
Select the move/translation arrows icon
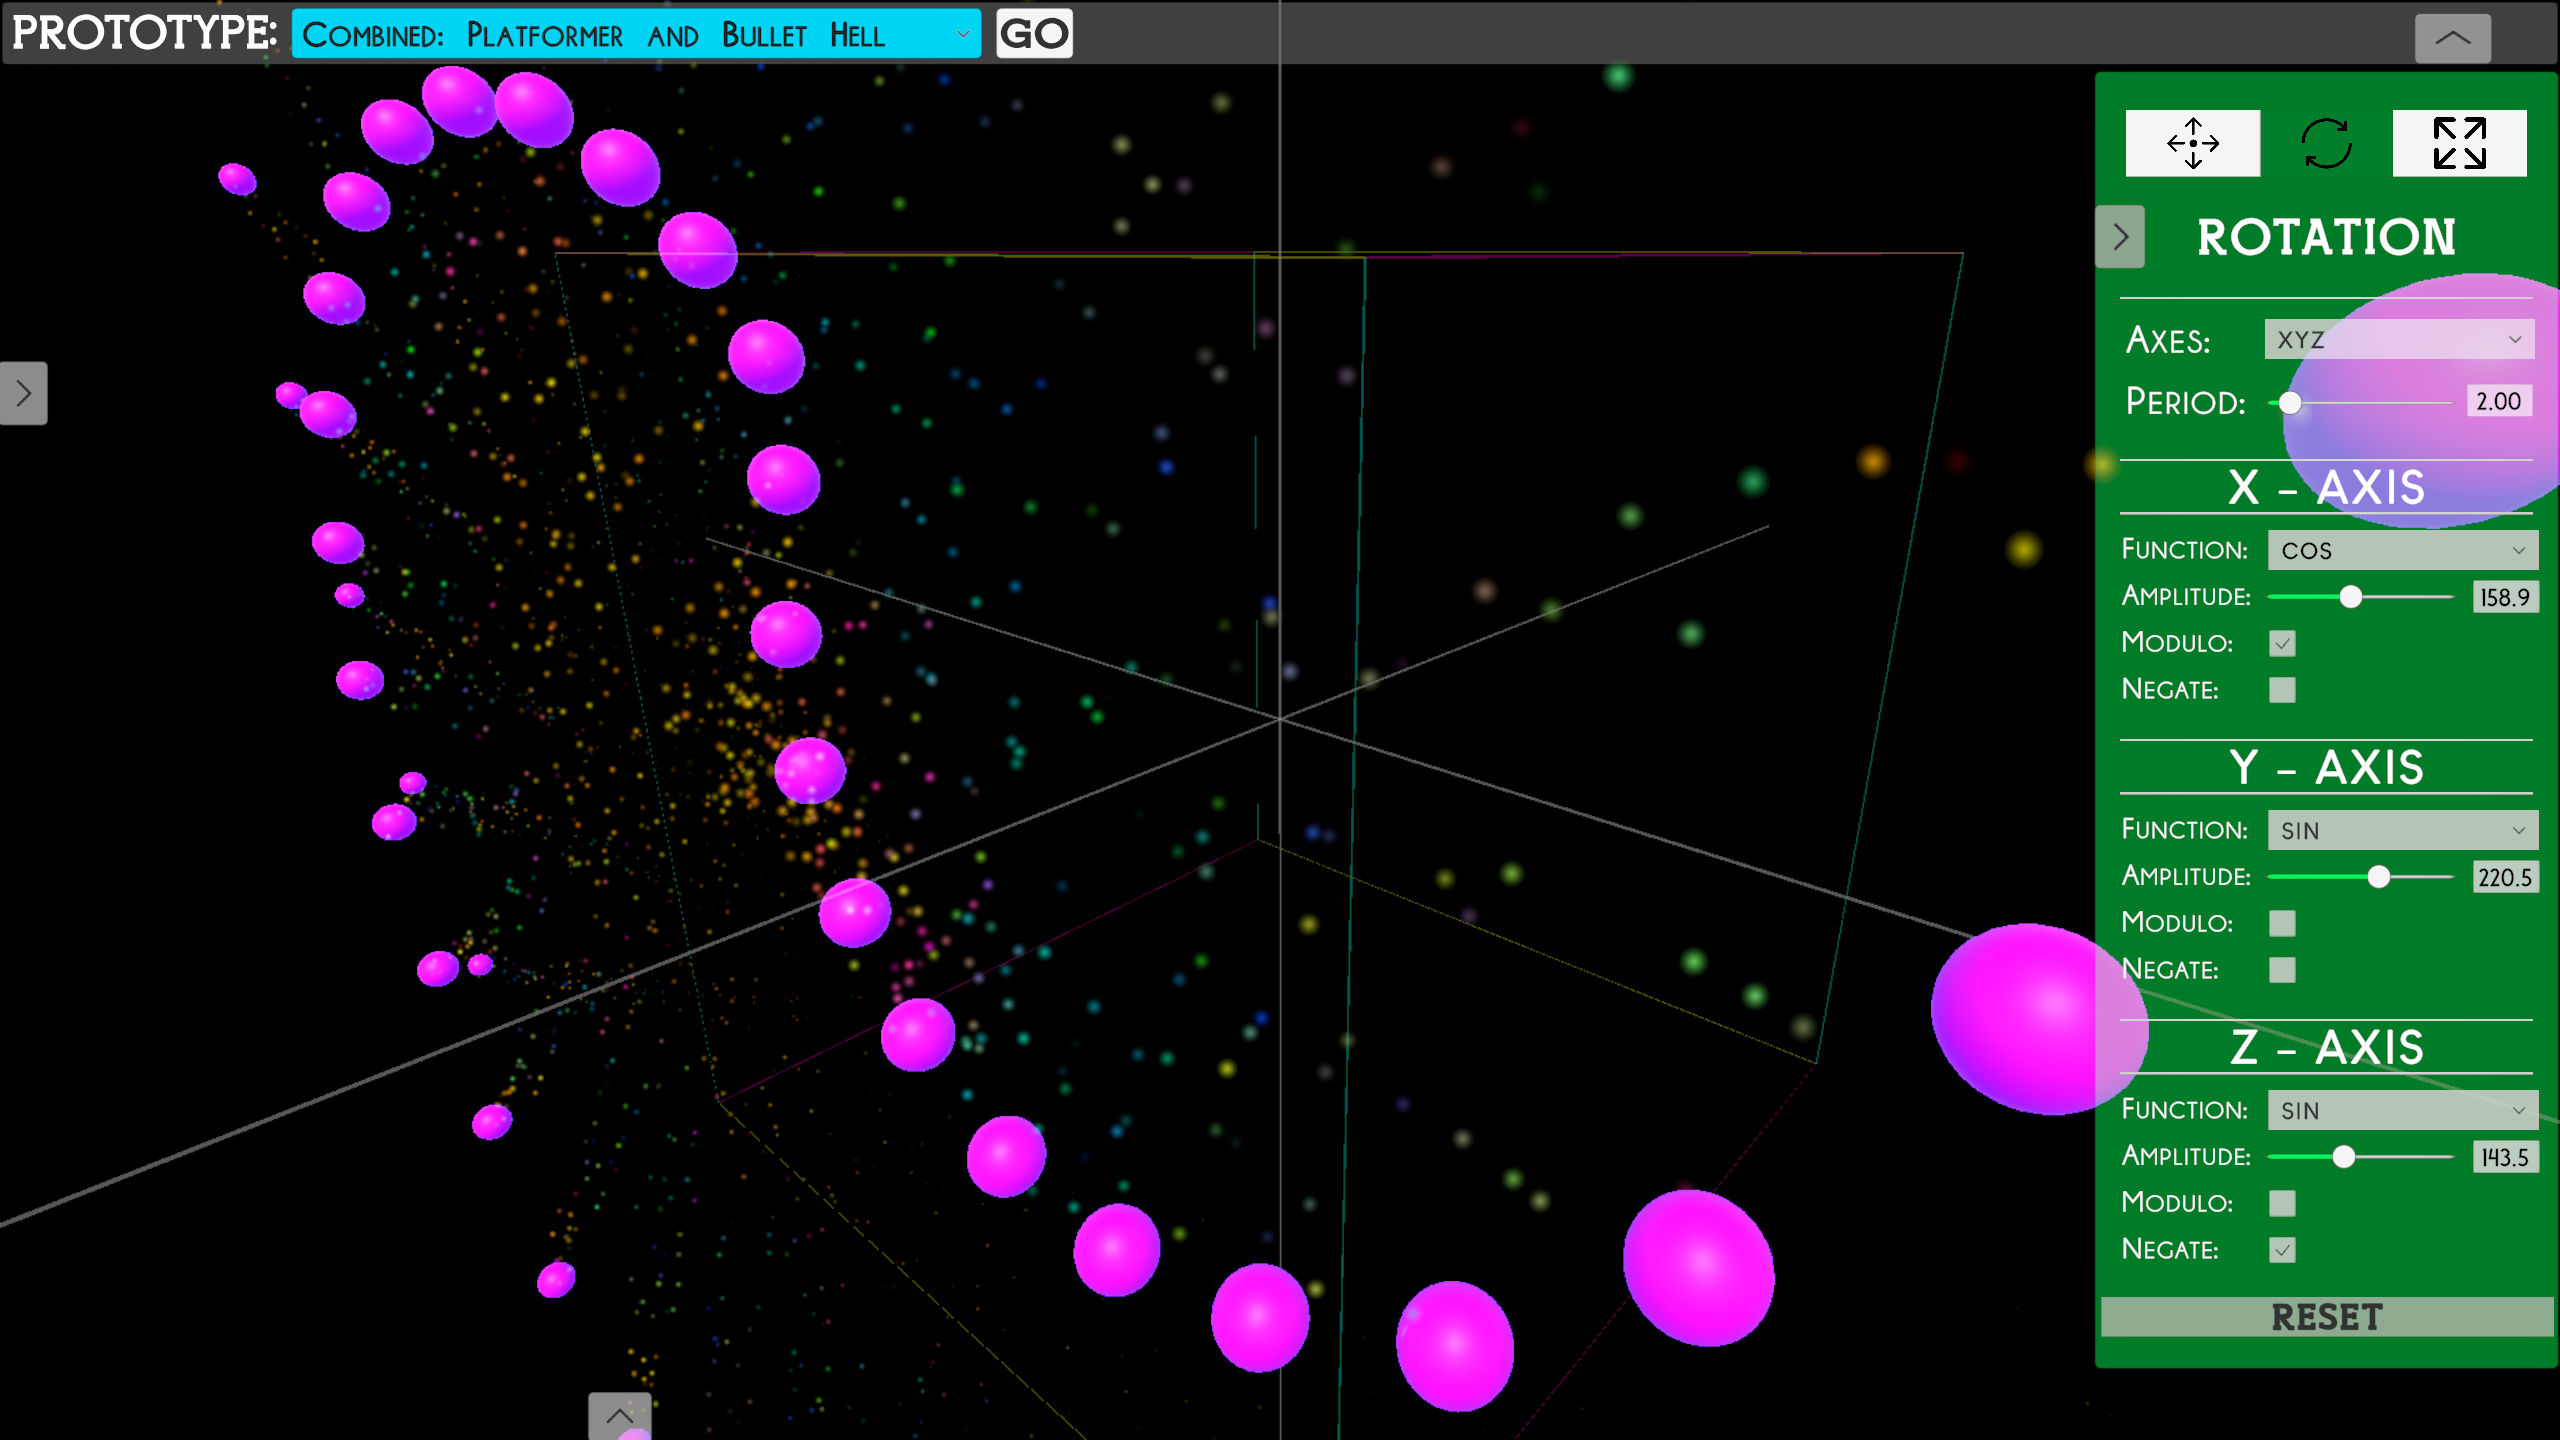[2192, 143]
